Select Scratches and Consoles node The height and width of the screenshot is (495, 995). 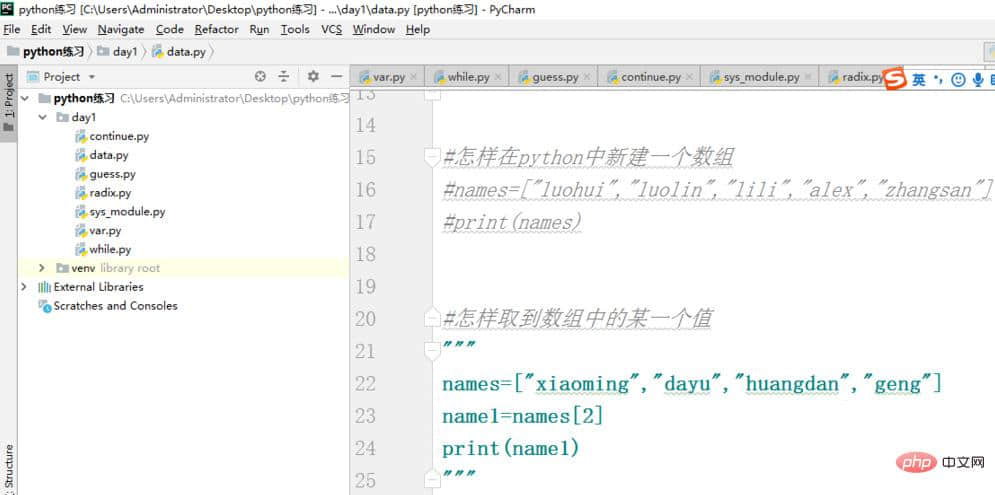pyautogui.click(x=115, y=306)
